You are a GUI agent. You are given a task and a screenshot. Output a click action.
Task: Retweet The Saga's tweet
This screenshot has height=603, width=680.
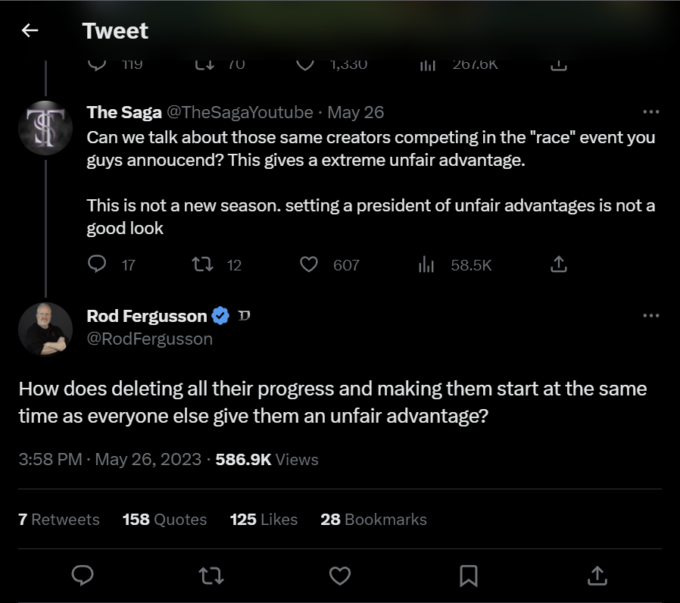click(x=203, y=264)
